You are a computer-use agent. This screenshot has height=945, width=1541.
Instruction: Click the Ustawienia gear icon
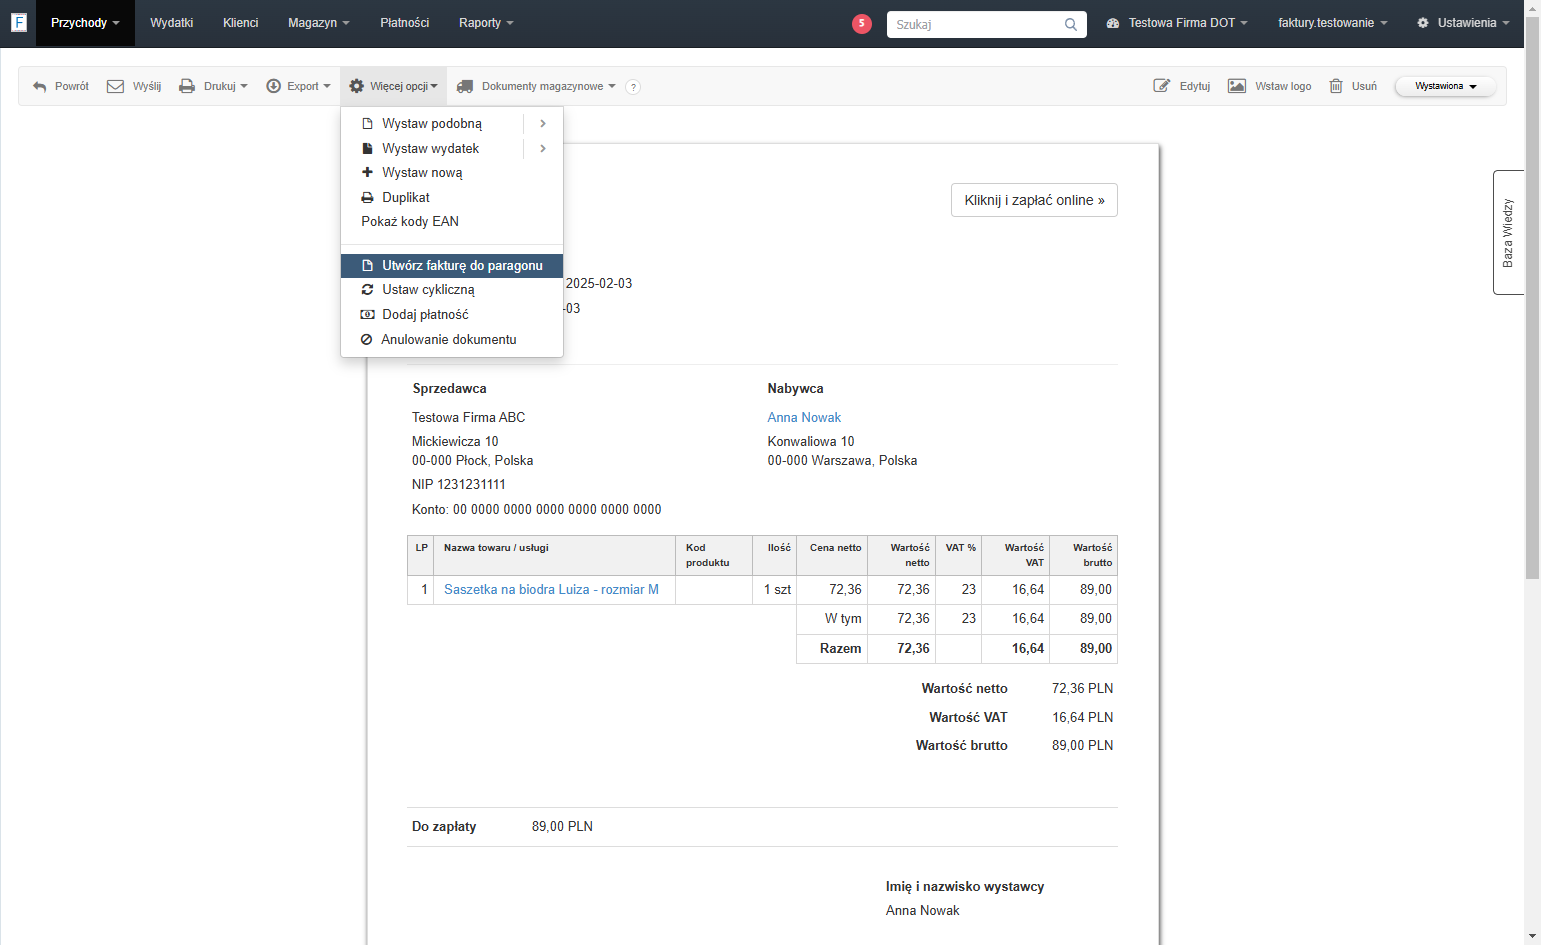[x=1423, y=23]
